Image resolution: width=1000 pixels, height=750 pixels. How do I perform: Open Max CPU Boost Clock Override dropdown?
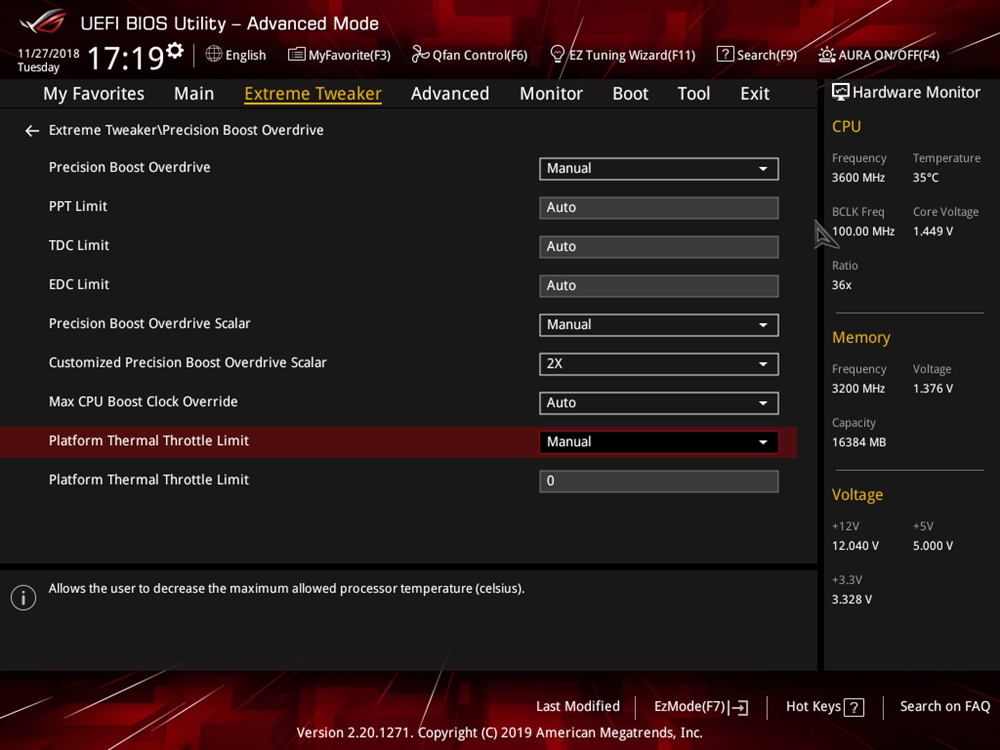tap(659, 403)
